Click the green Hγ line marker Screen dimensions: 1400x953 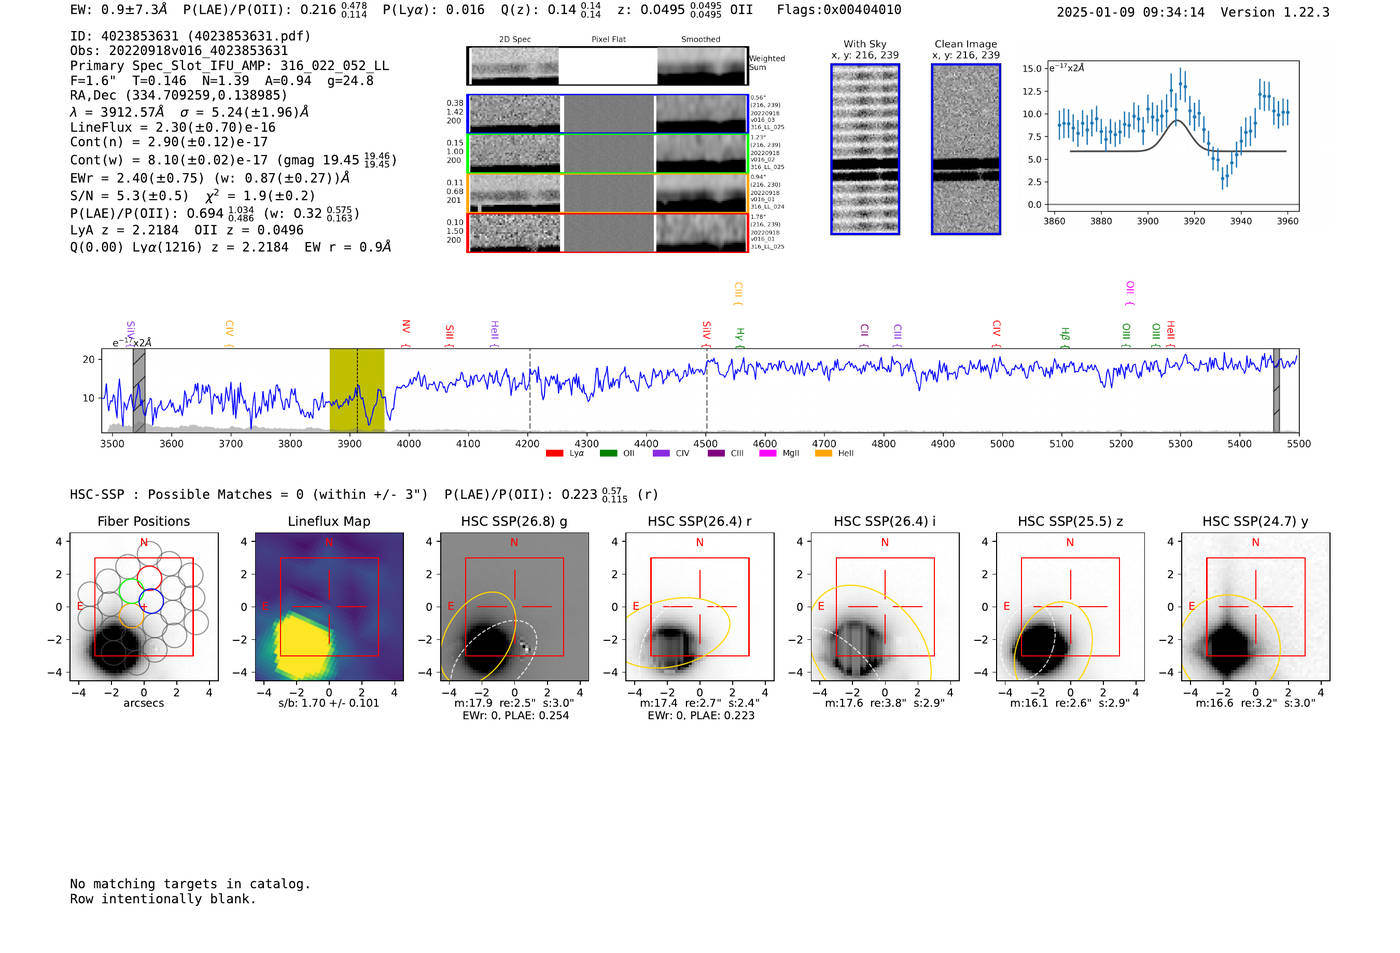coord(740,337)
